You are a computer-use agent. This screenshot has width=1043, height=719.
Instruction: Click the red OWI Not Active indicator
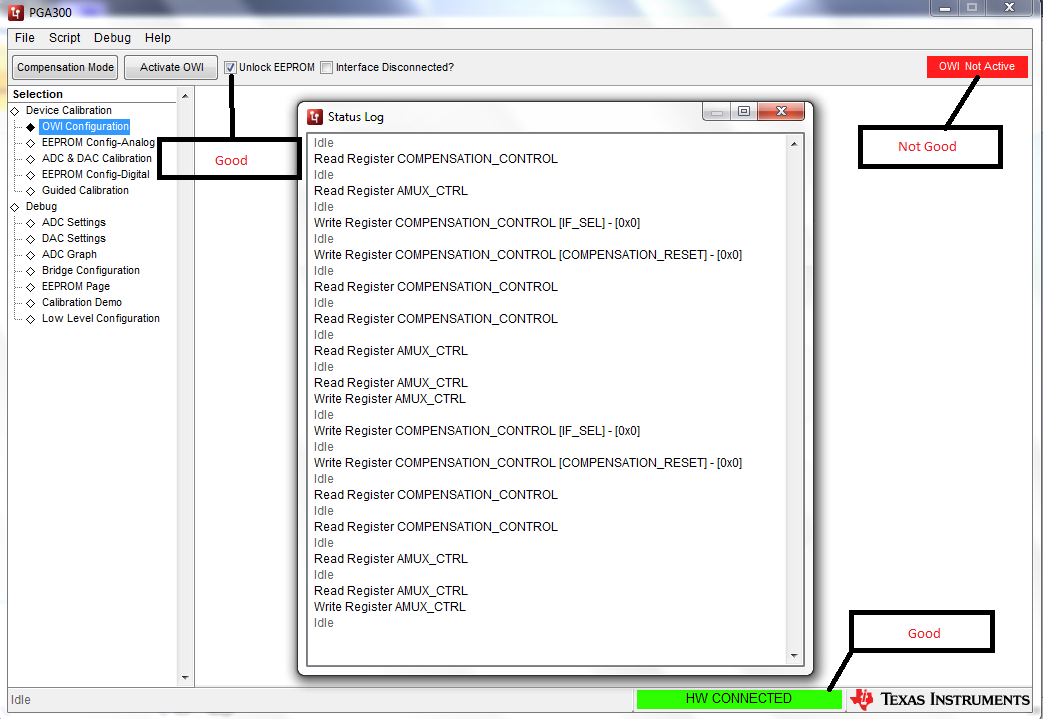(x=976, y=67)
